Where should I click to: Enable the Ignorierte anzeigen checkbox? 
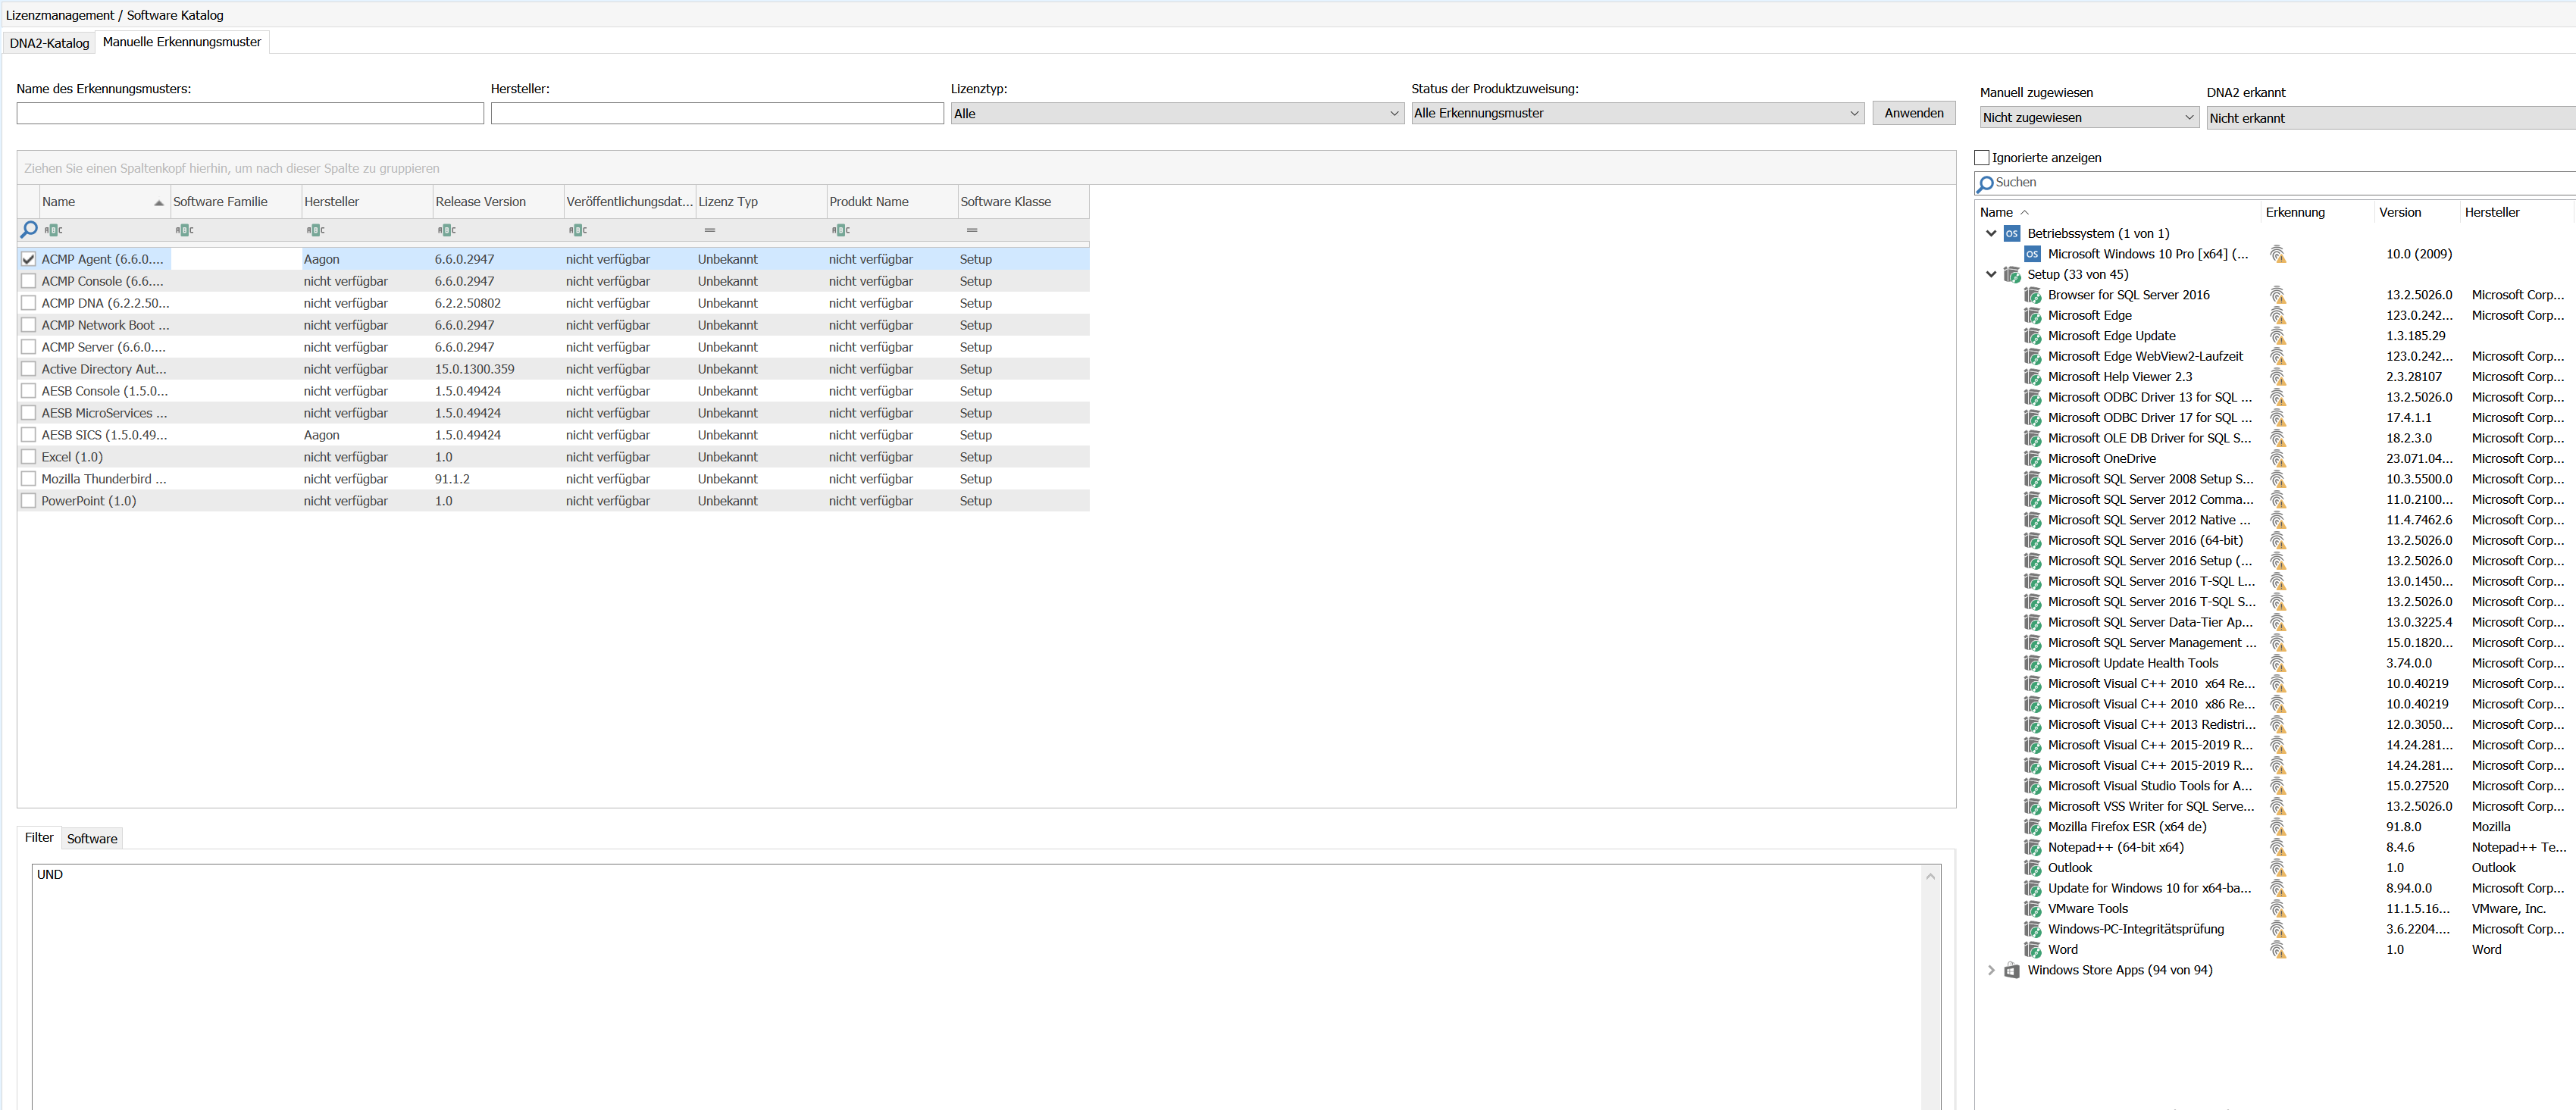1981,158
